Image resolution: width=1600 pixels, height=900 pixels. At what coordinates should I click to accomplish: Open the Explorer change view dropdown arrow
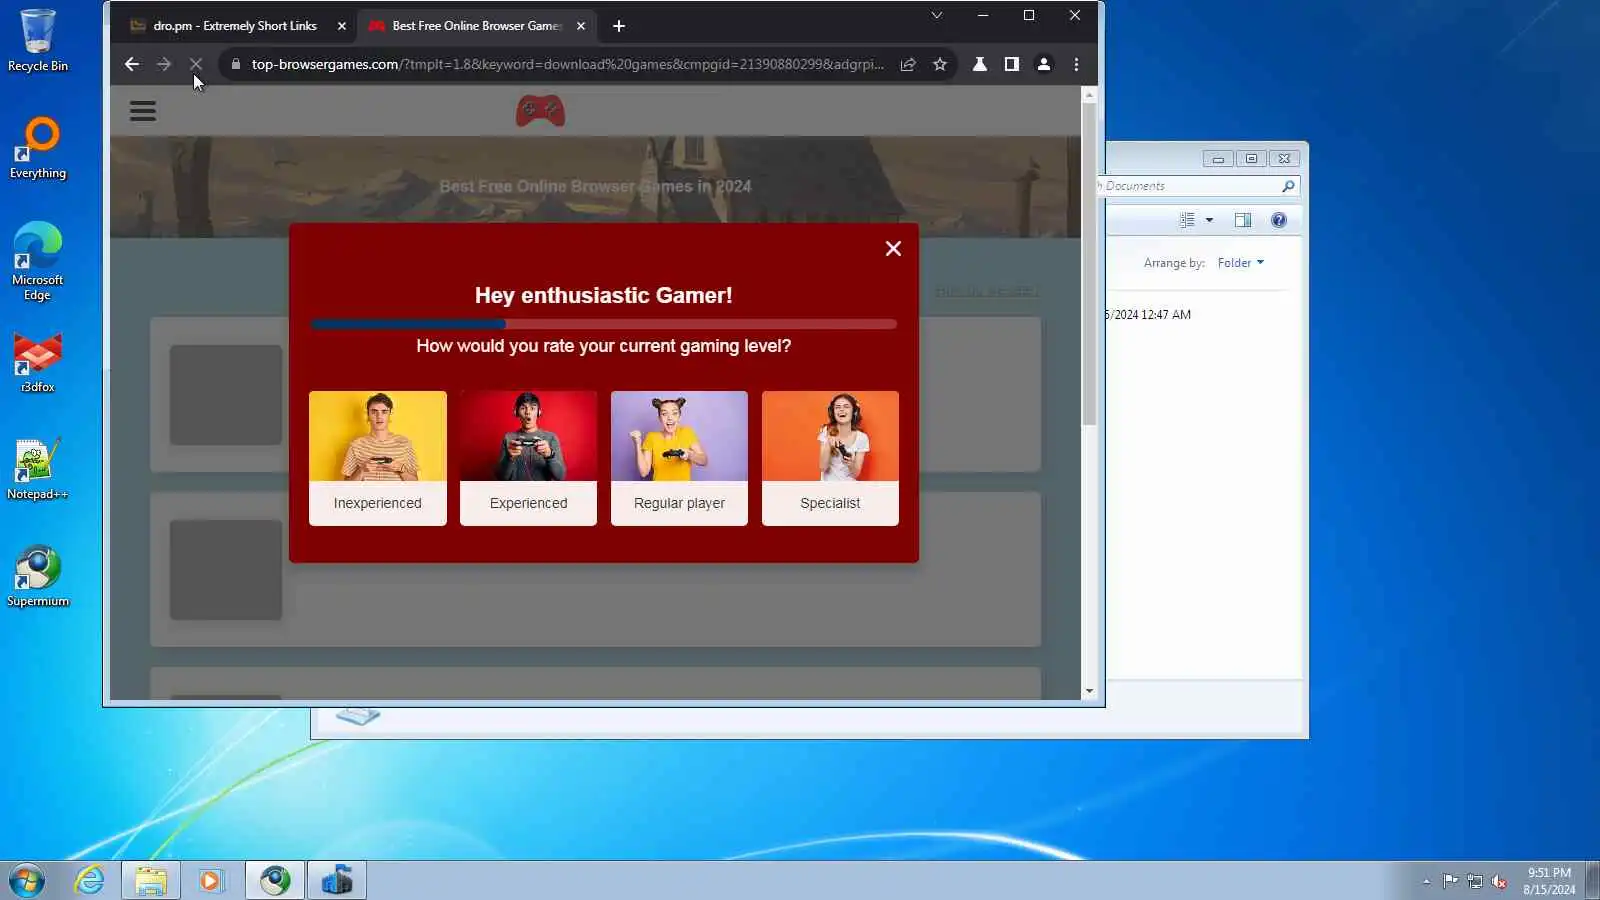(x=1209, y=220)
